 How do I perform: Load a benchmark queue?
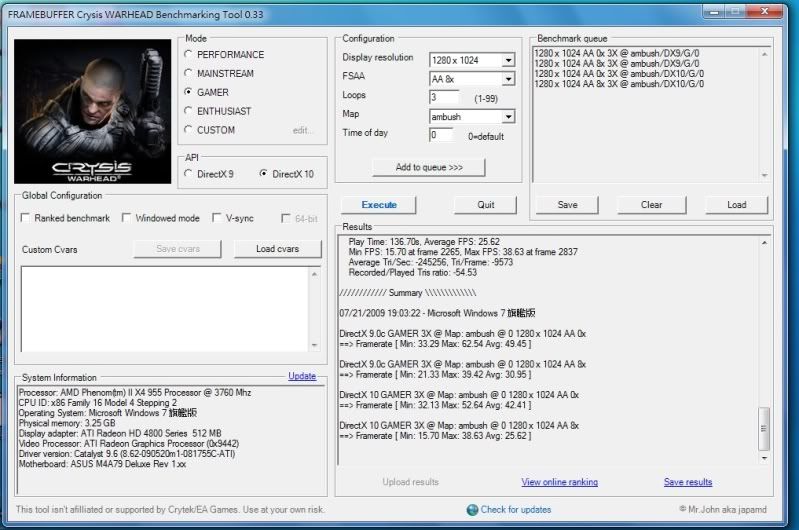pos(736,205)
